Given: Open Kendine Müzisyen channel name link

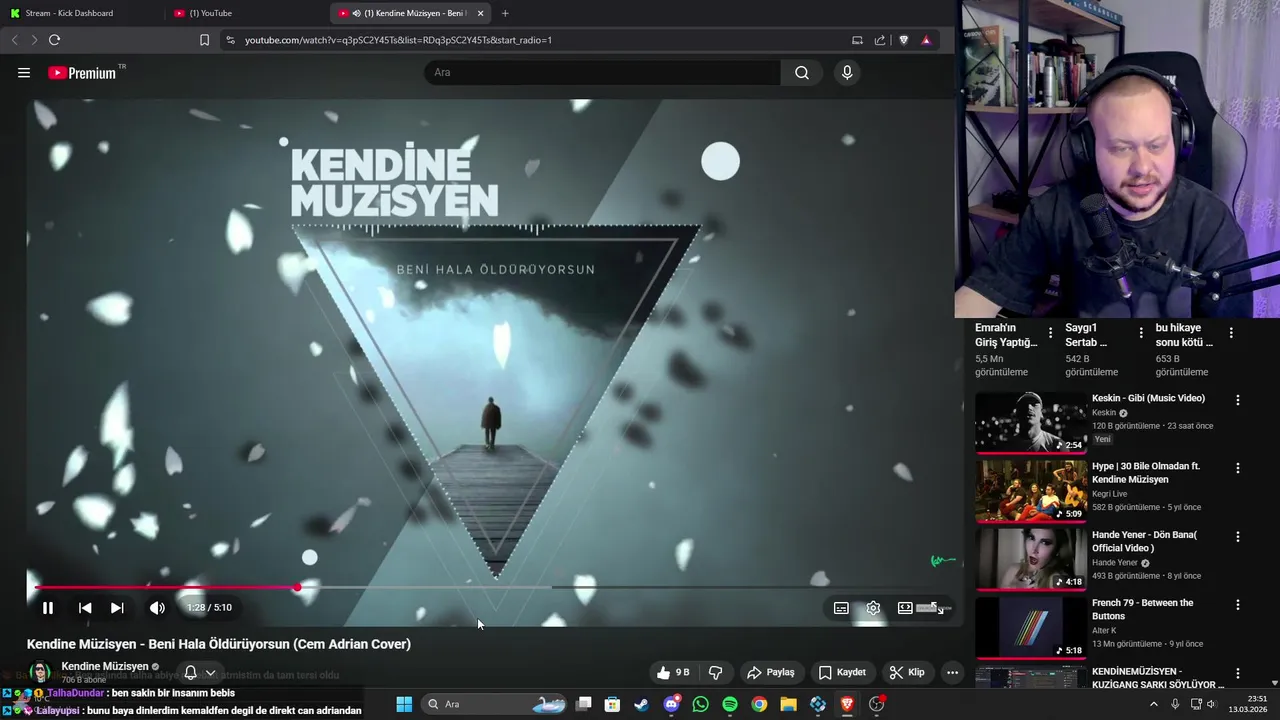Looking at the screenshot, I should (104, 666).
